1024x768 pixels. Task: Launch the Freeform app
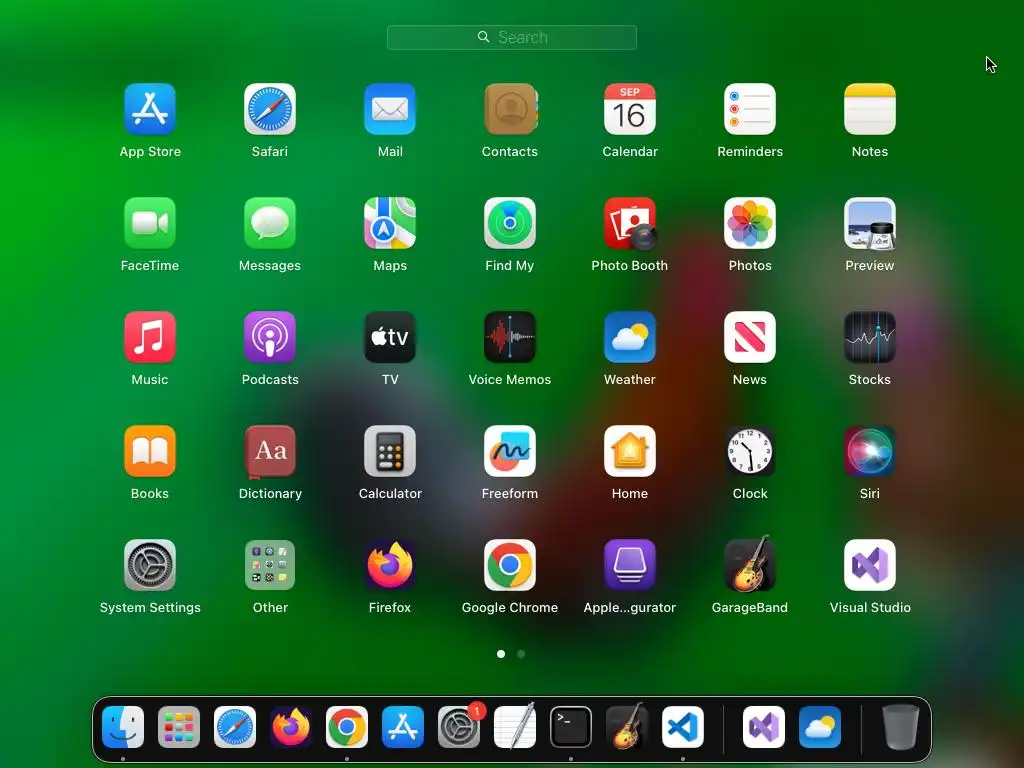[510, 451]
